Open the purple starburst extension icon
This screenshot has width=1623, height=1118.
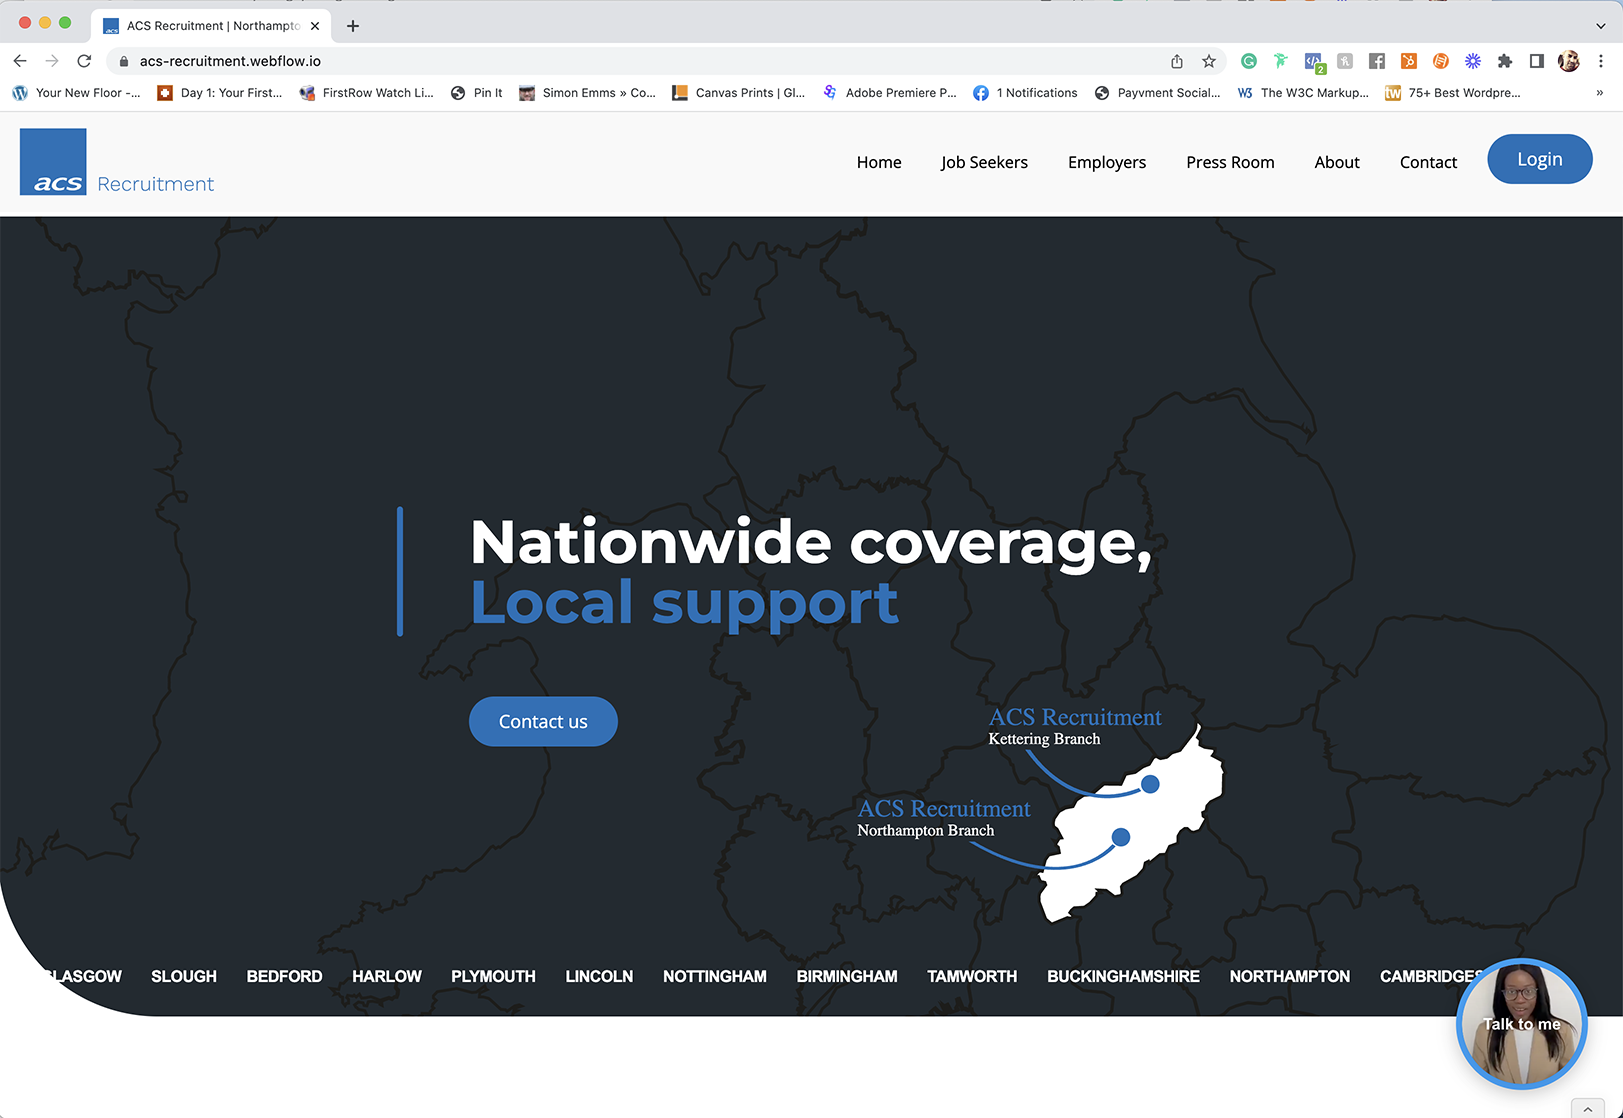tap(1473, 61)
